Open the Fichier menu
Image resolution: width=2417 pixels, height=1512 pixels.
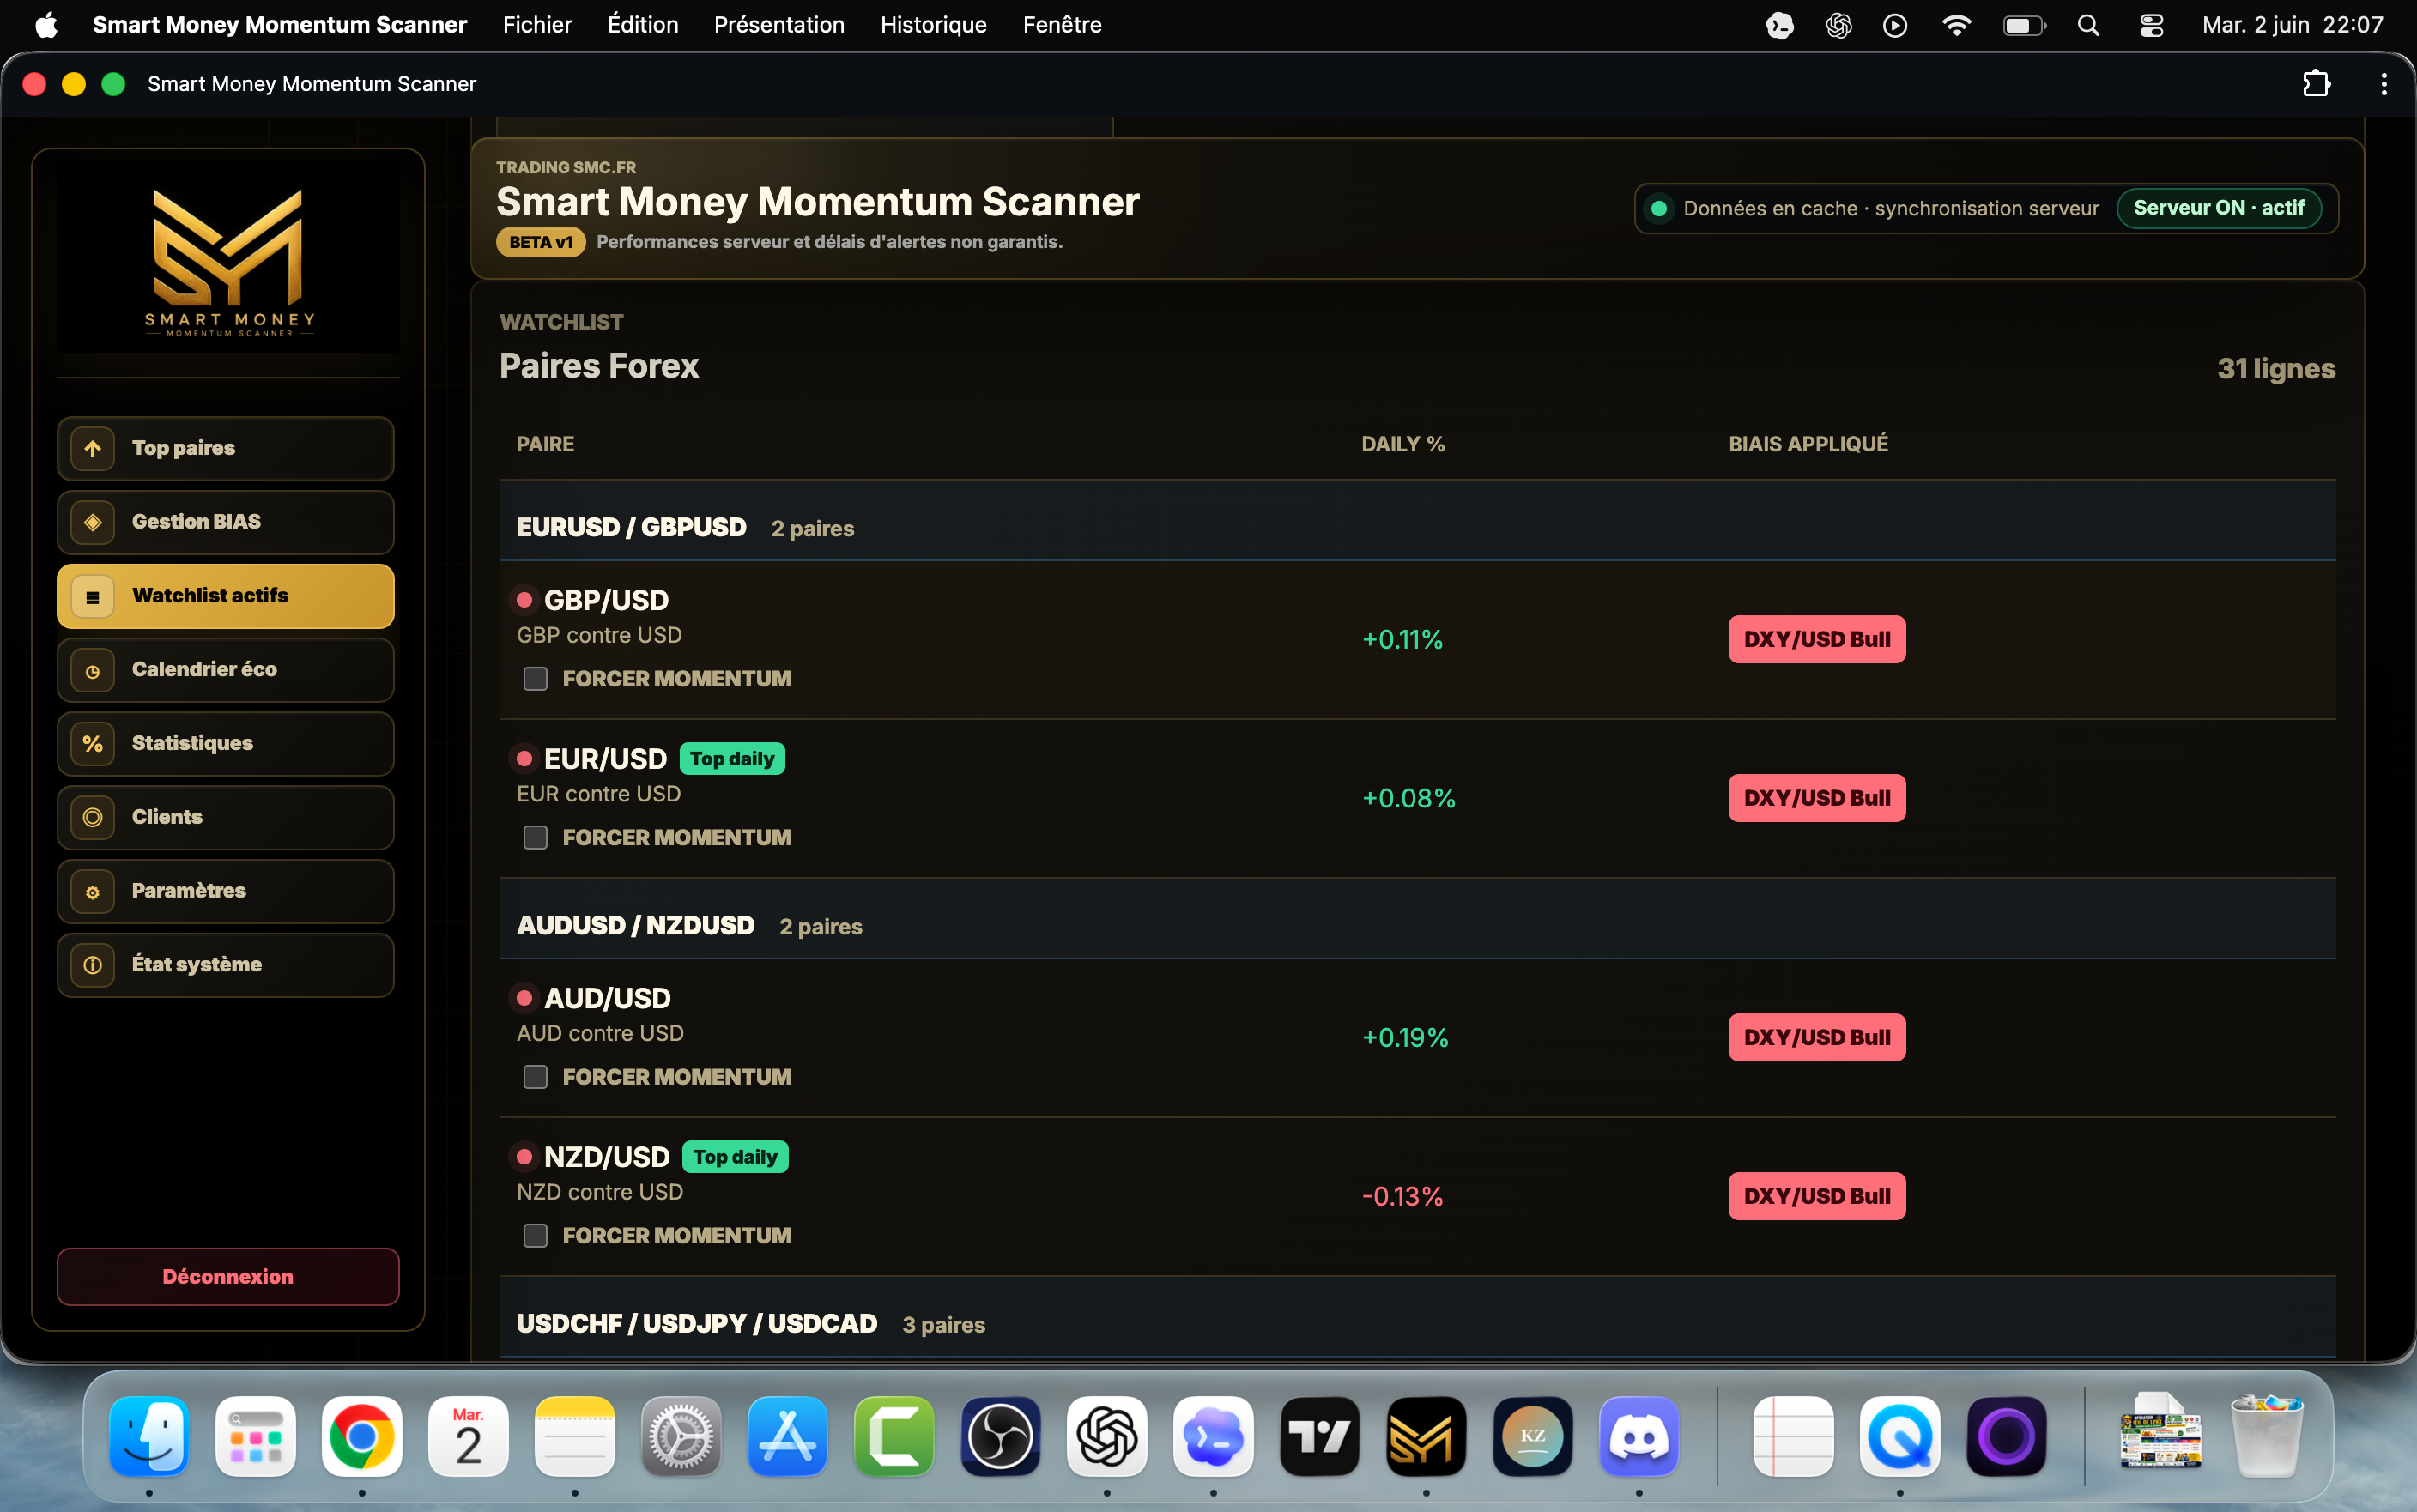(537, 25)
